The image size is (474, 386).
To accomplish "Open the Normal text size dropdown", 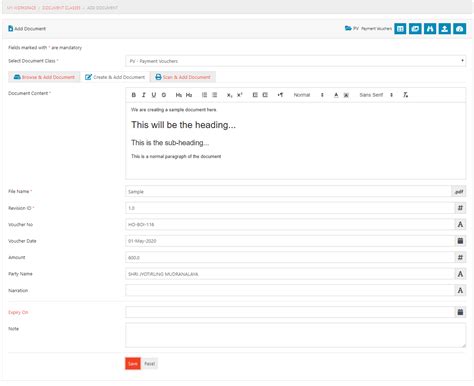I will (x=308, y=95).
